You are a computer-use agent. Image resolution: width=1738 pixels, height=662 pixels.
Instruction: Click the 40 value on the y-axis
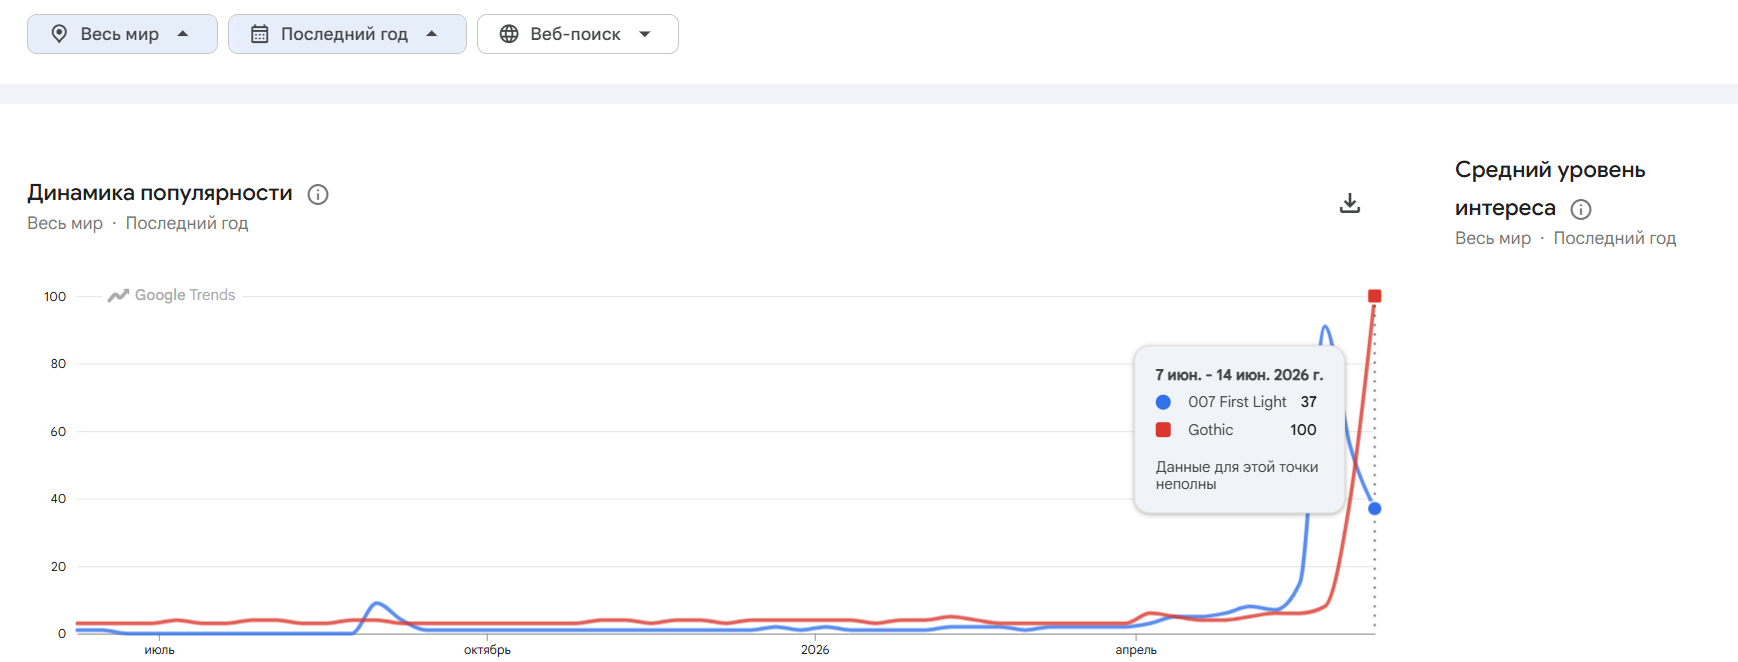coord(58,499)
